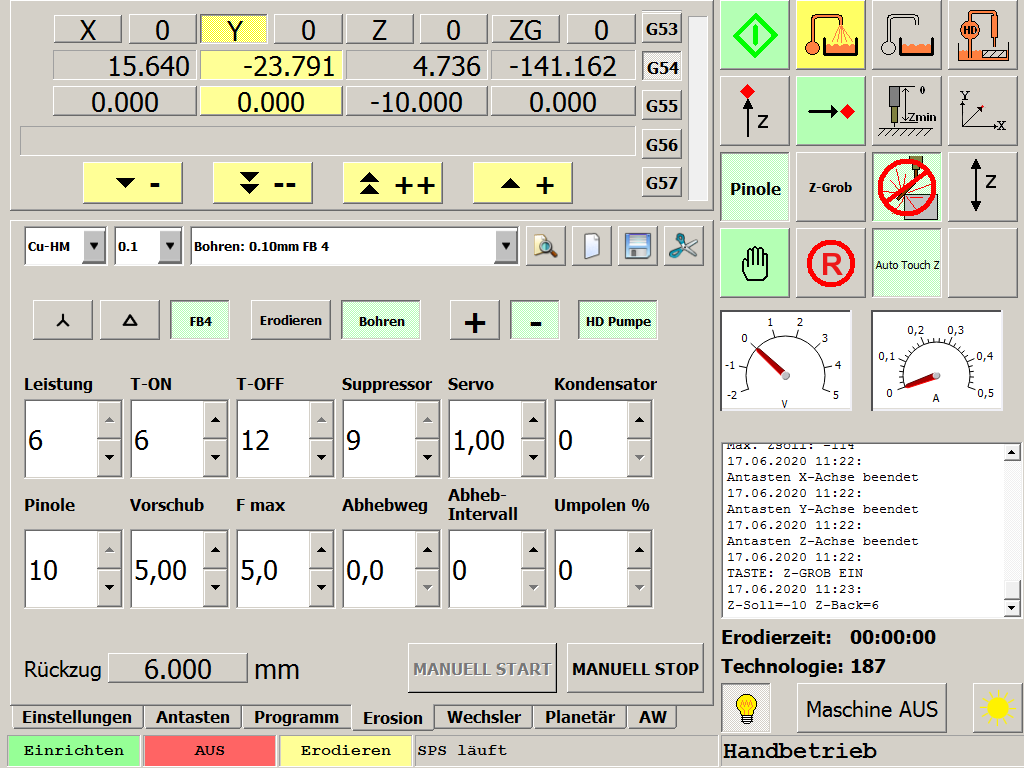Switch to the AW tab
Screen dimensions: 1024x768
click(652, 717)
